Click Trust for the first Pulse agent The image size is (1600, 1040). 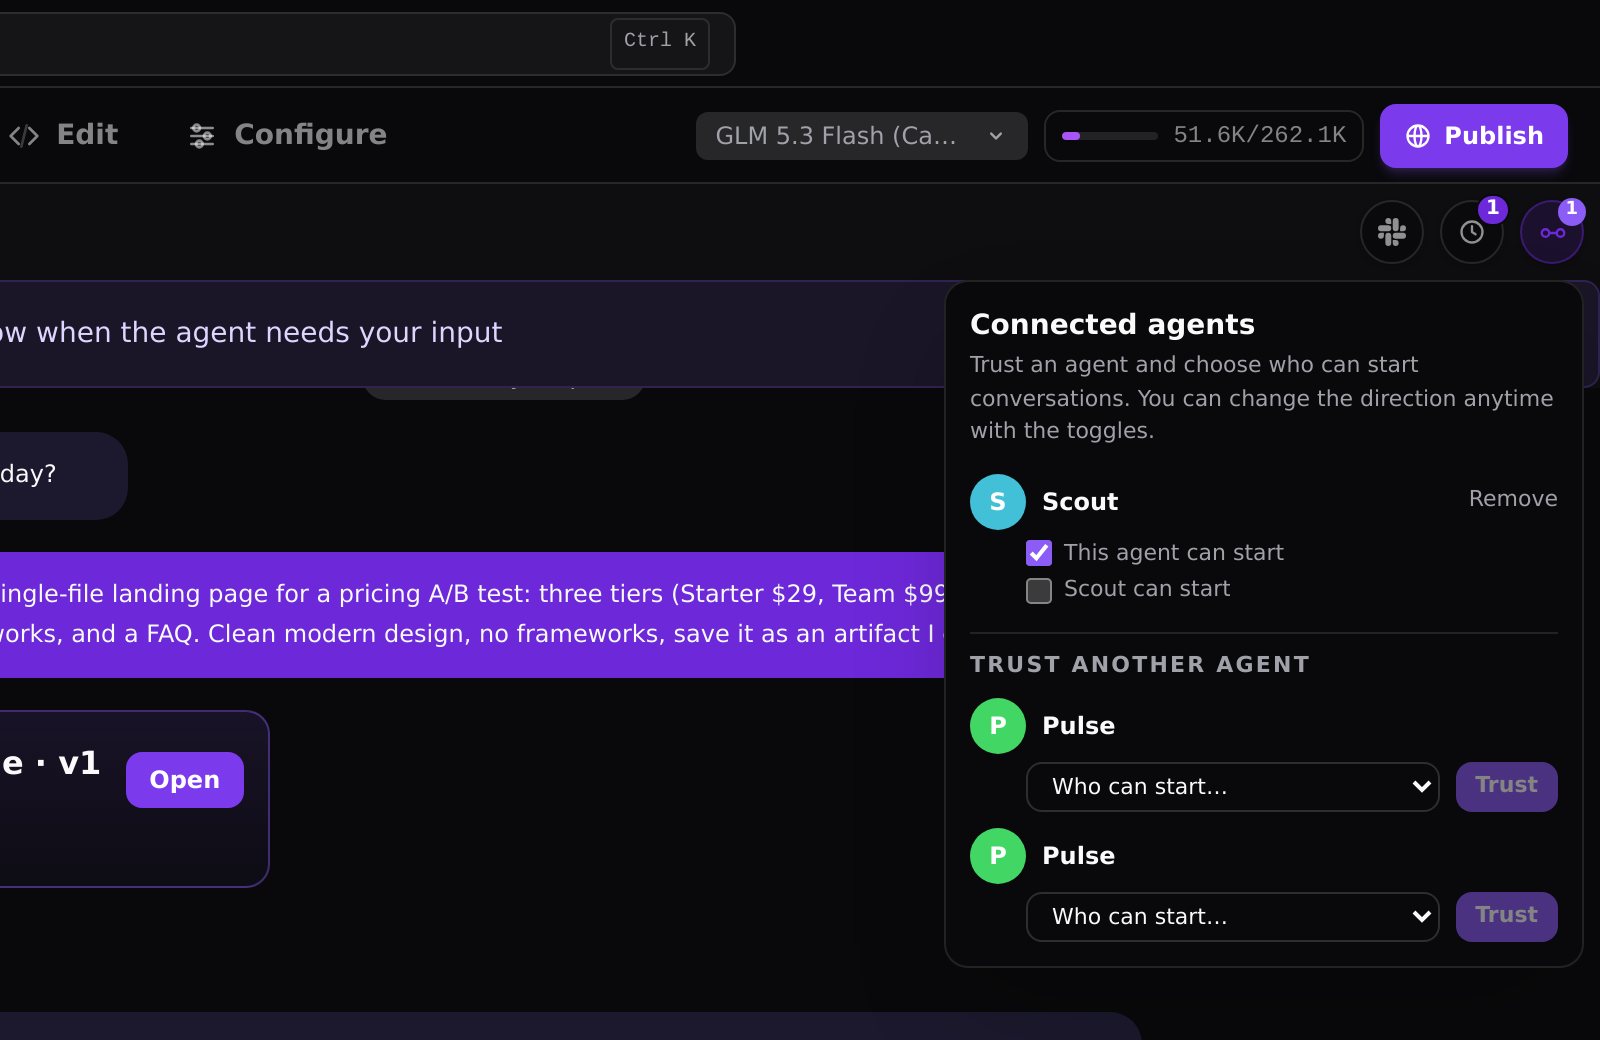click(1506, 787)
